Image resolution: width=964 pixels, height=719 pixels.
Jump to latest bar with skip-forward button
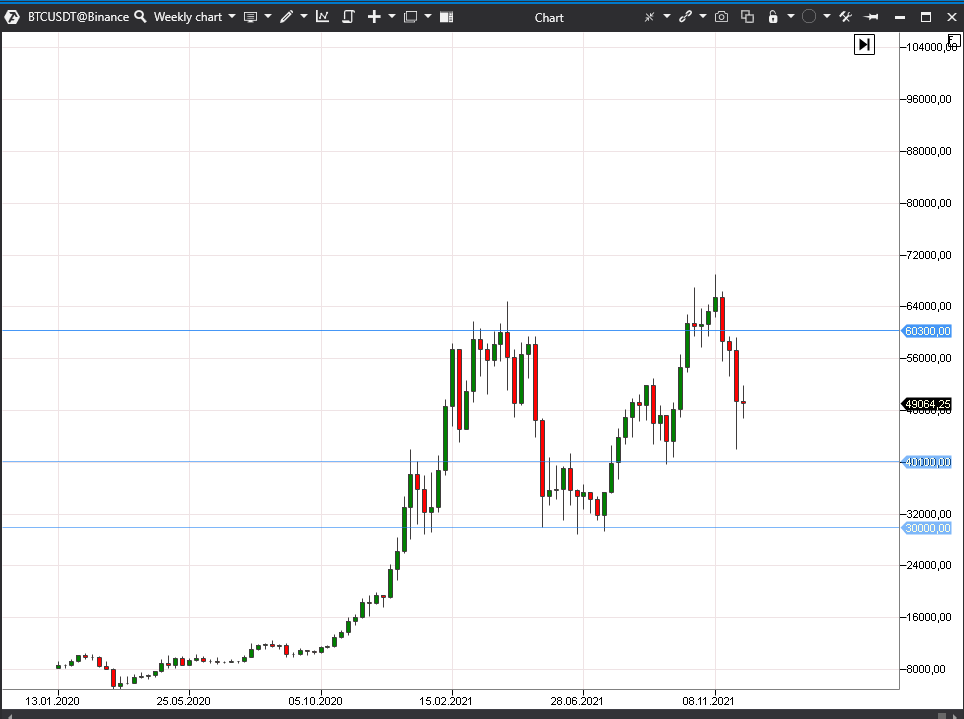click(x=864, y=44)
